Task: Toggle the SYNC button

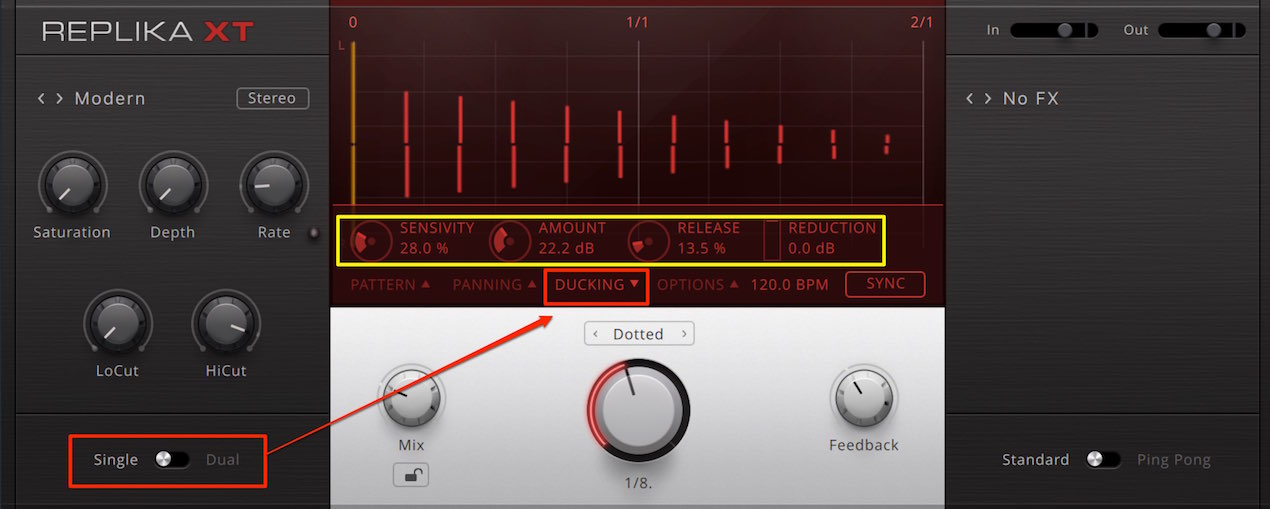Action: (x=885, y=284)
